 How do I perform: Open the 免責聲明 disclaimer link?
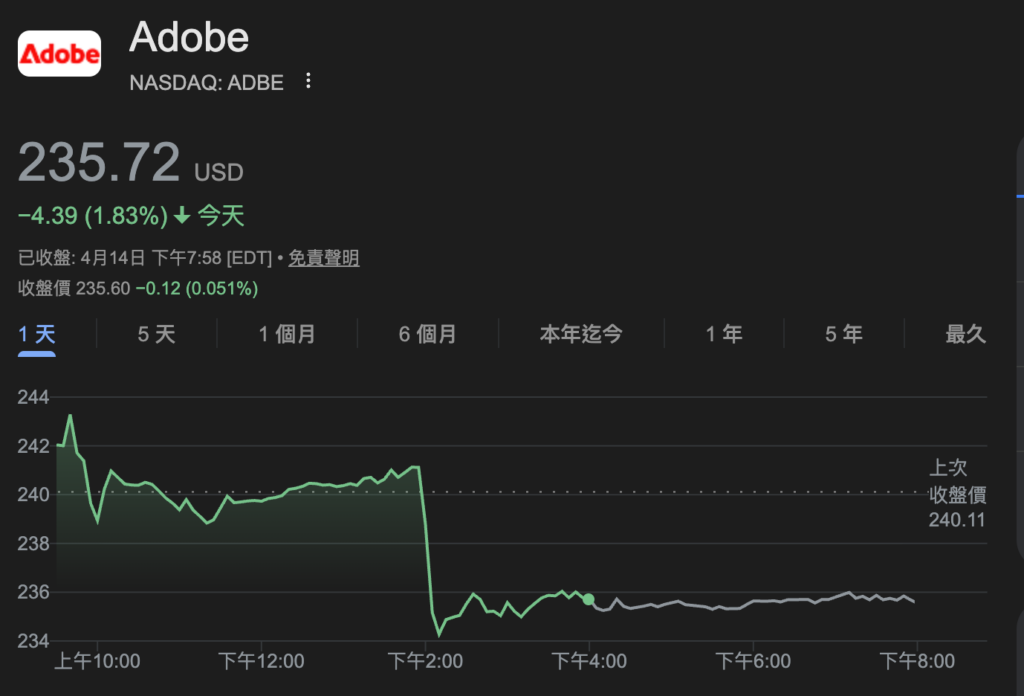tap(324, 258)
